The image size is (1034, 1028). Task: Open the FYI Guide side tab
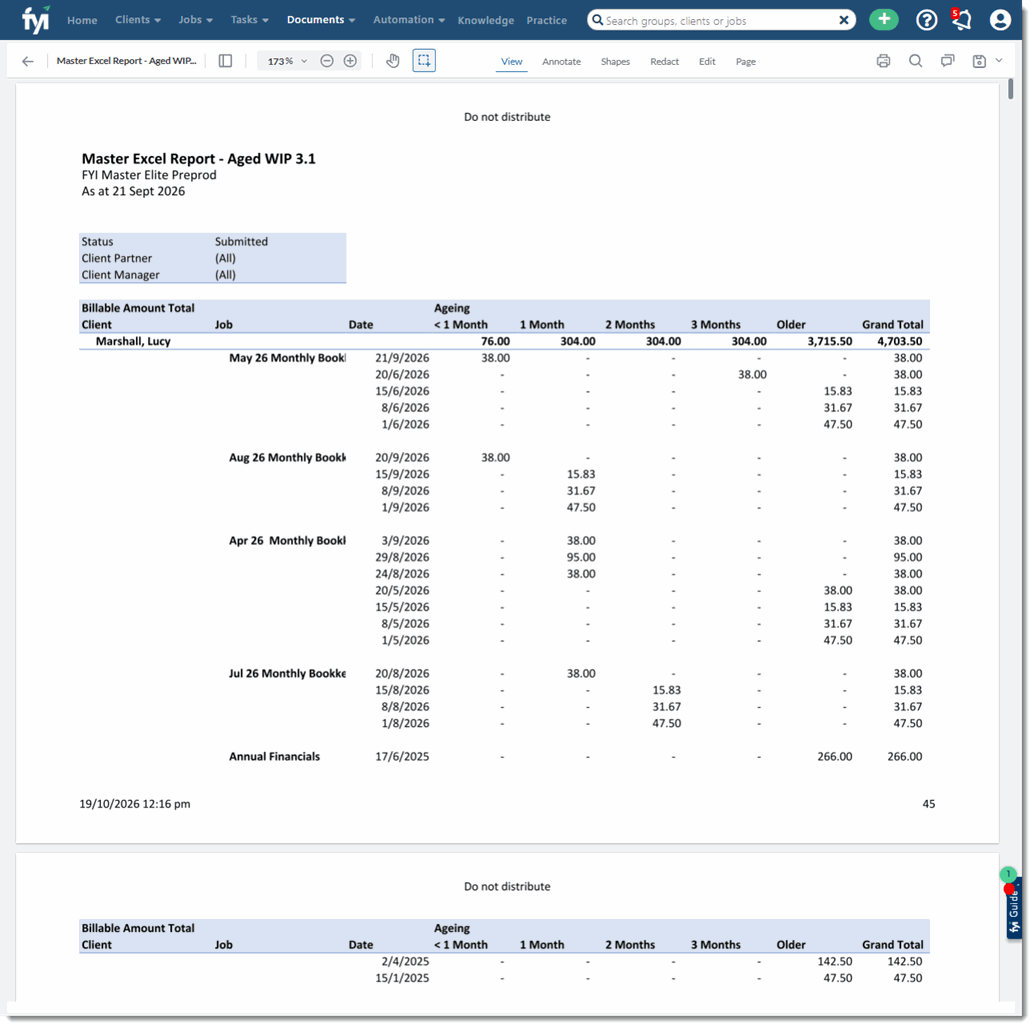tap(1014, 908)
